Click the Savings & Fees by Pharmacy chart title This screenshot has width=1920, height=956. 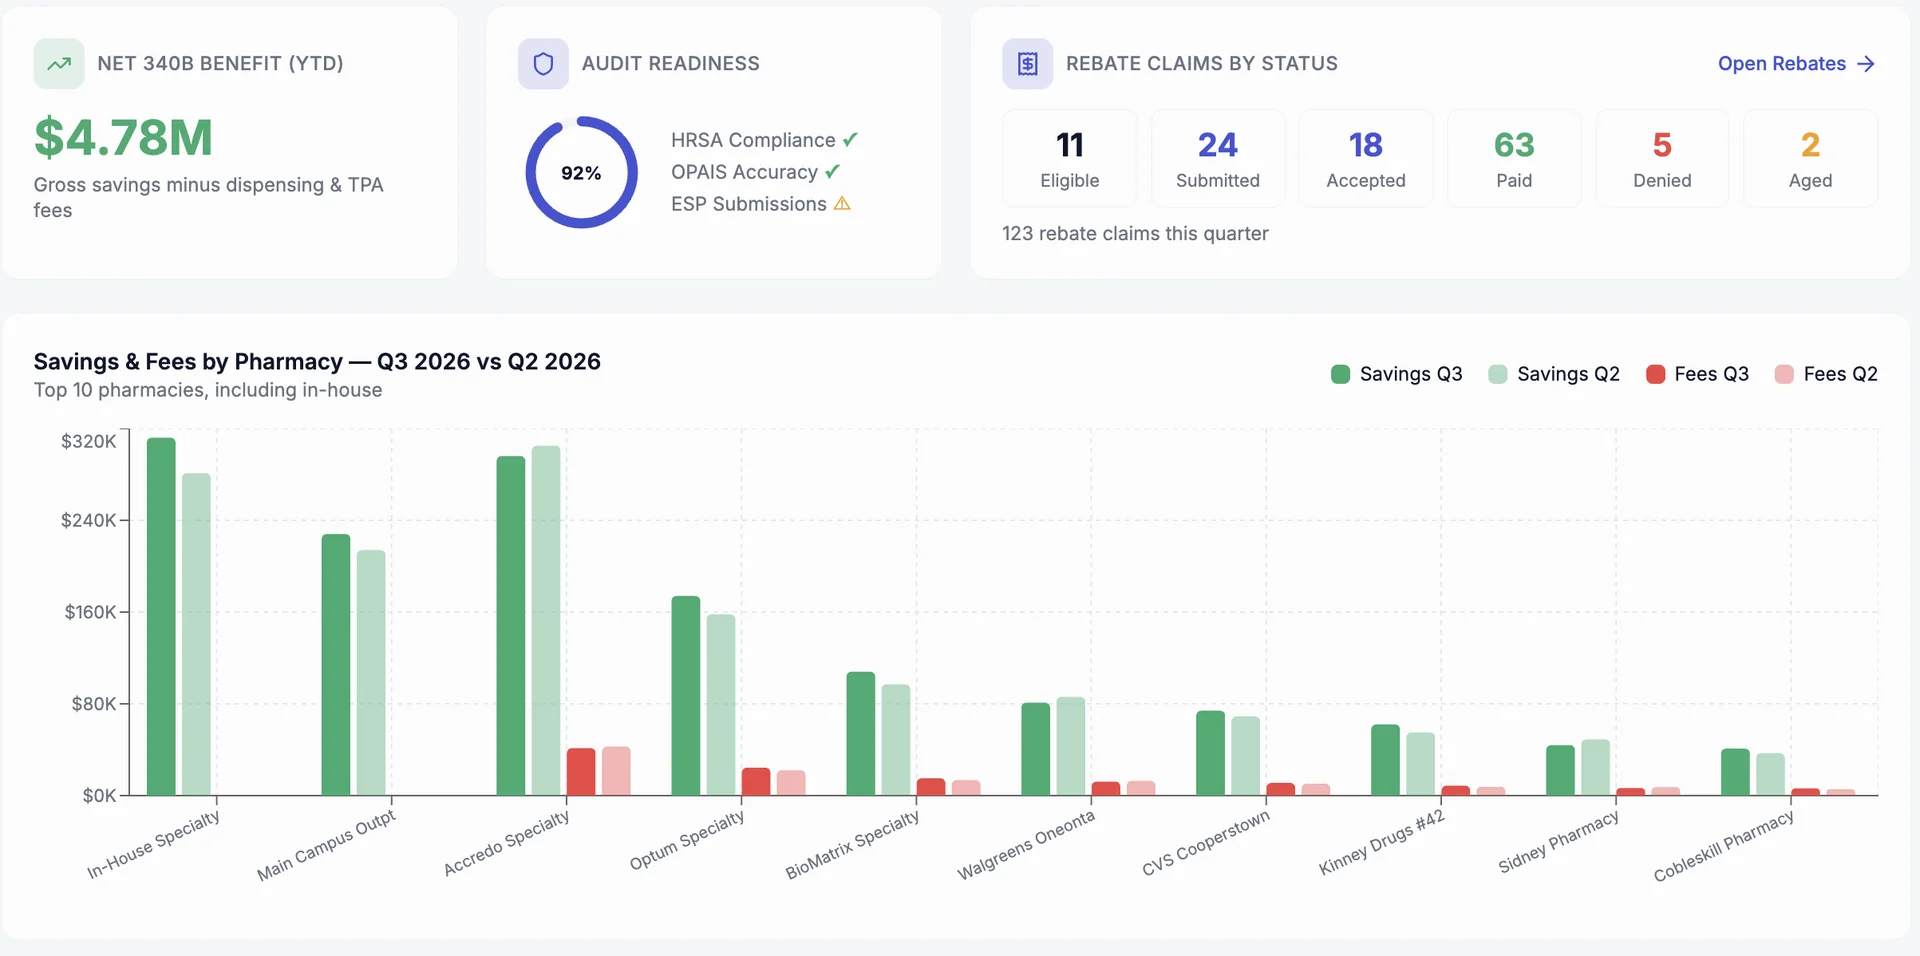[317, 362]
